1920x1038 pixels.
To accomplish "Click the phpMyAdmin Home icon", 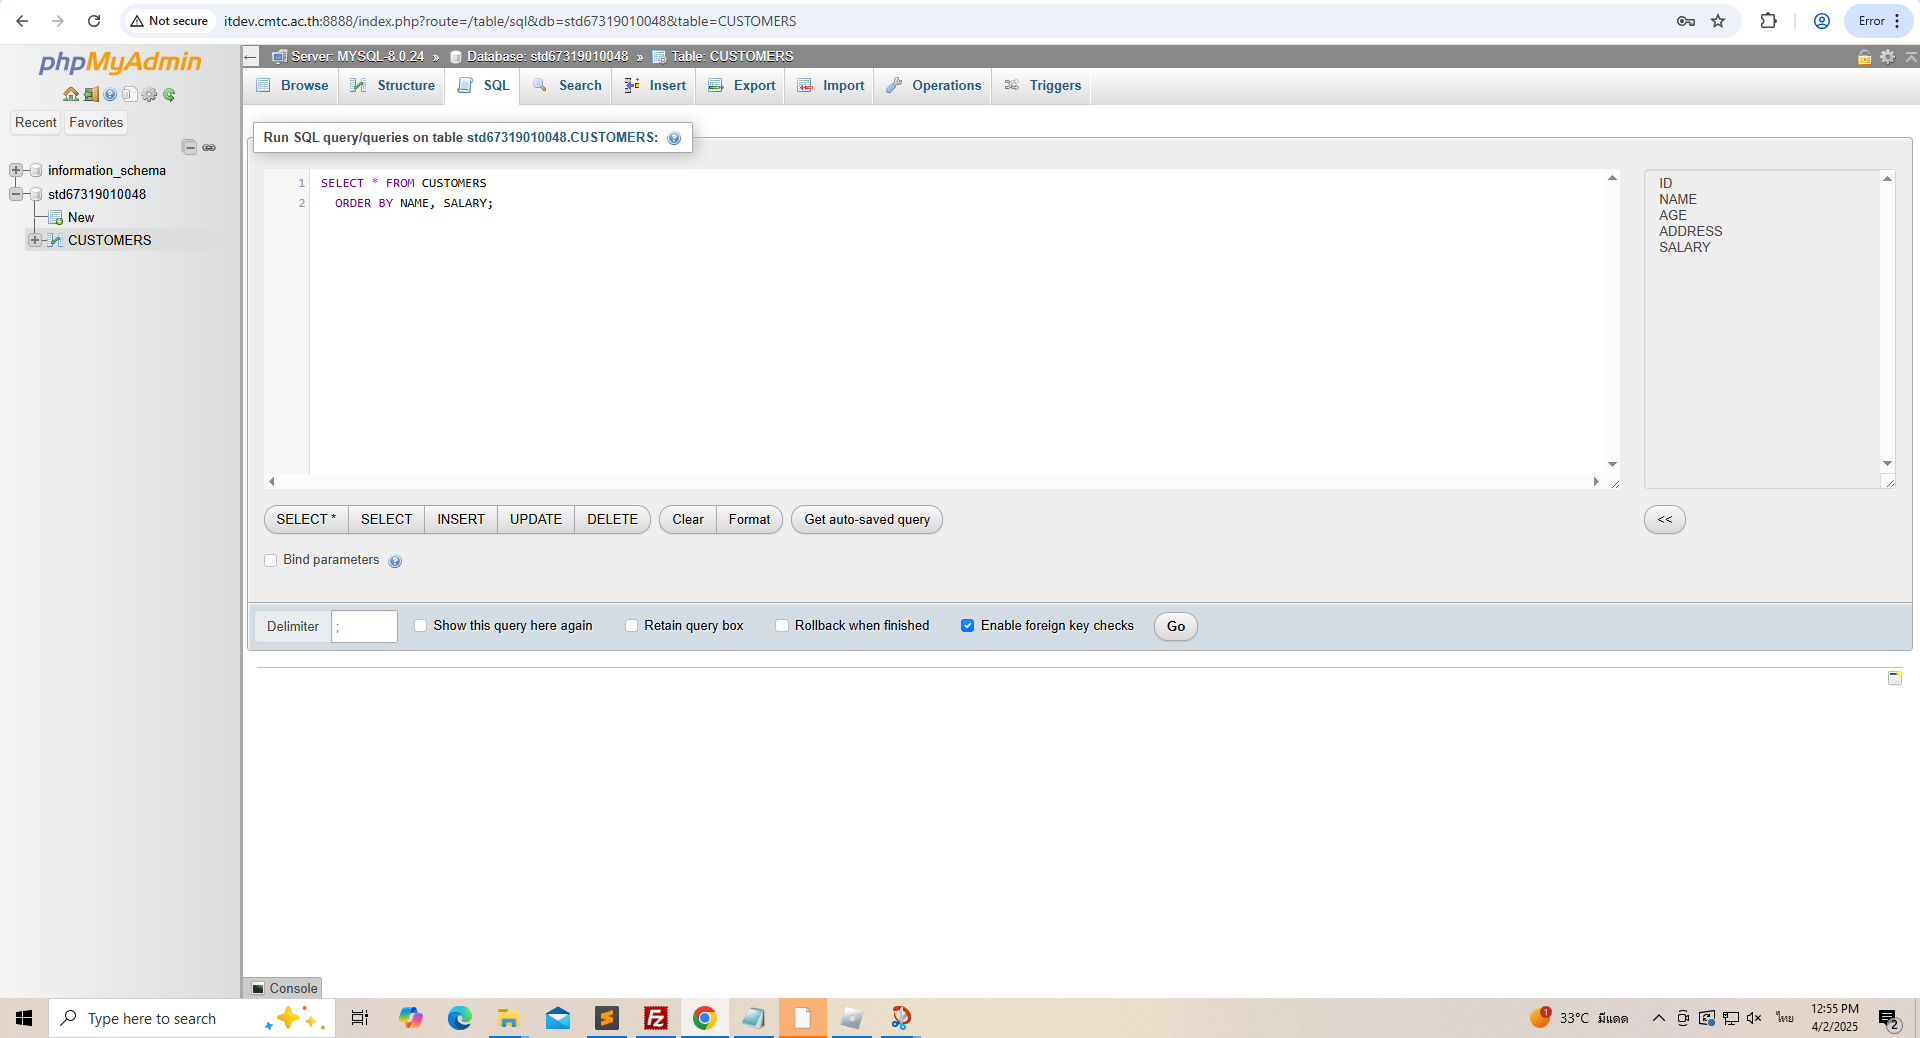I will 70,94.
